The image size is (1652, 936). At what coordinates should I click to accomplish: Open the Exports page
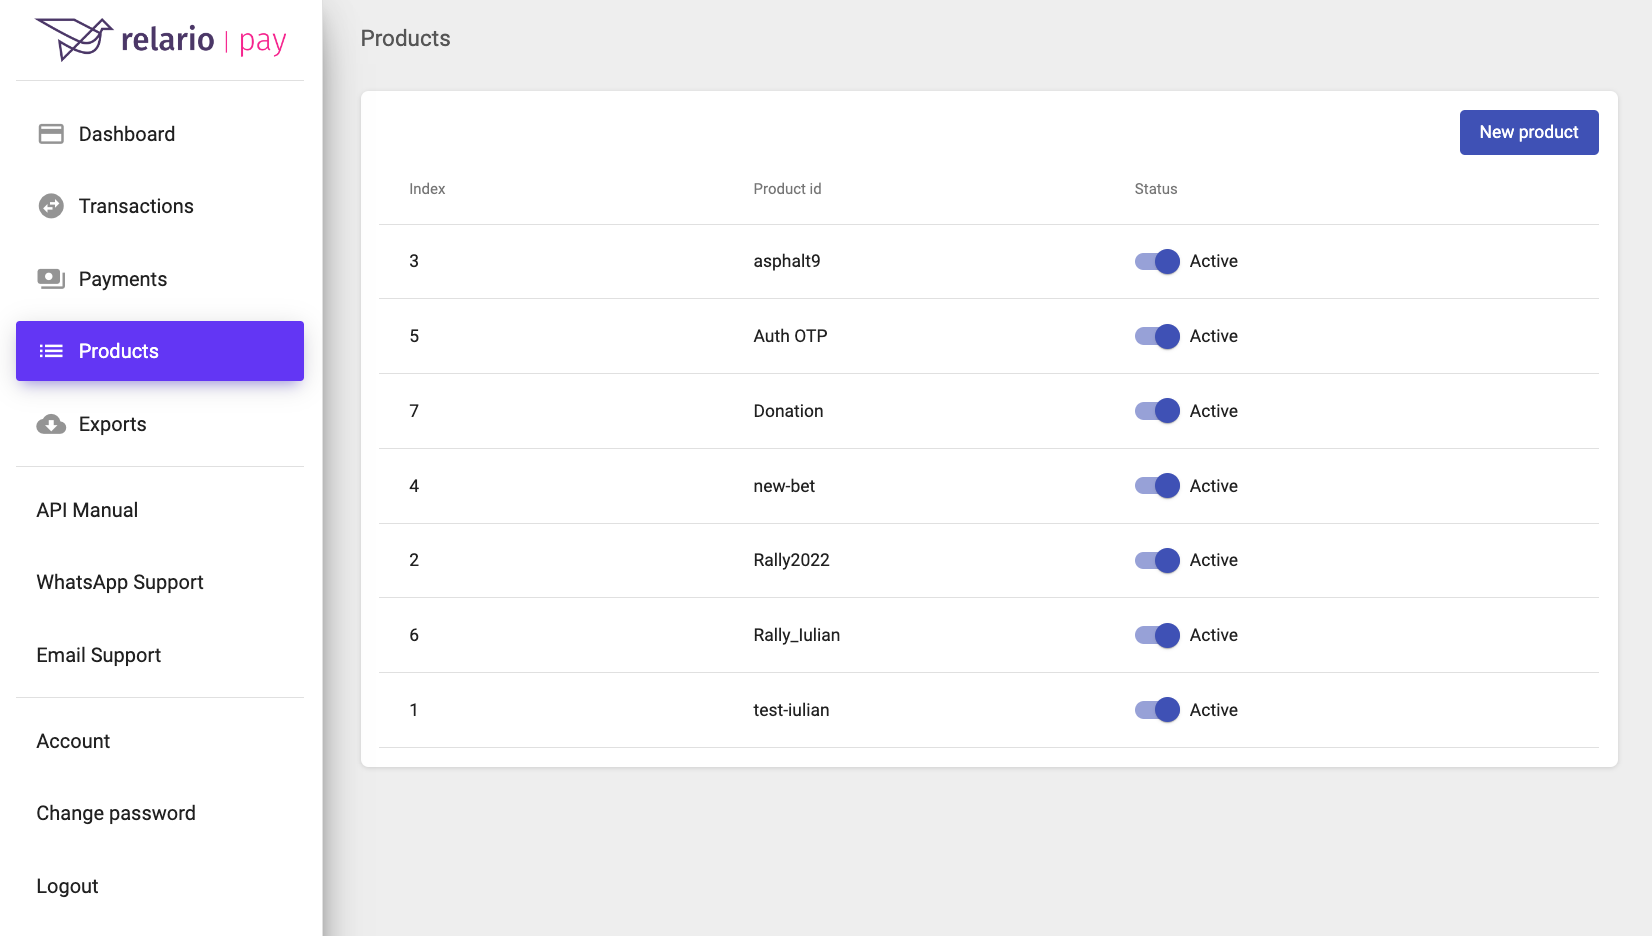(x=160, y=424)
